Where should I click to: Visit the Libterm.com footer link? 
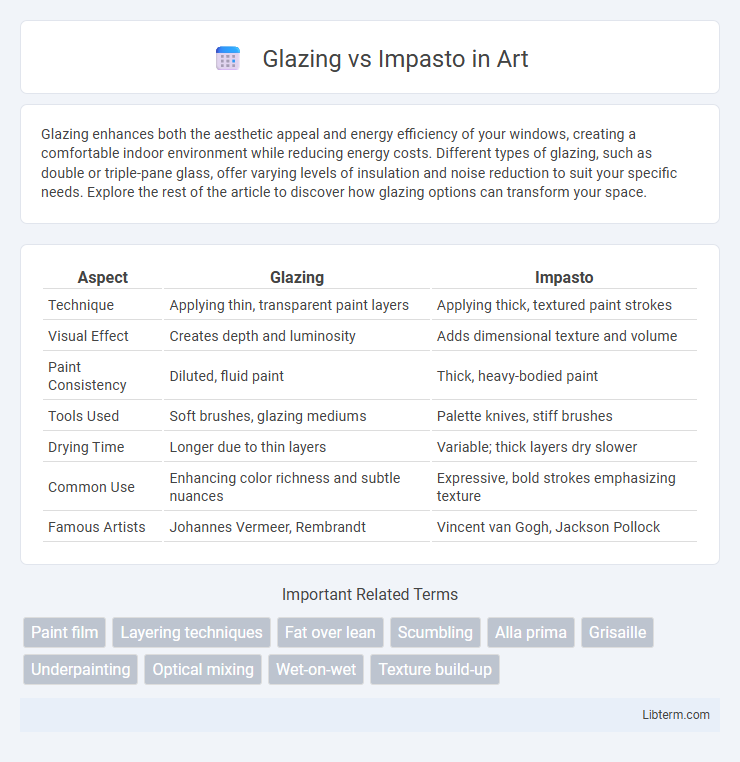[x=676, y=714]
